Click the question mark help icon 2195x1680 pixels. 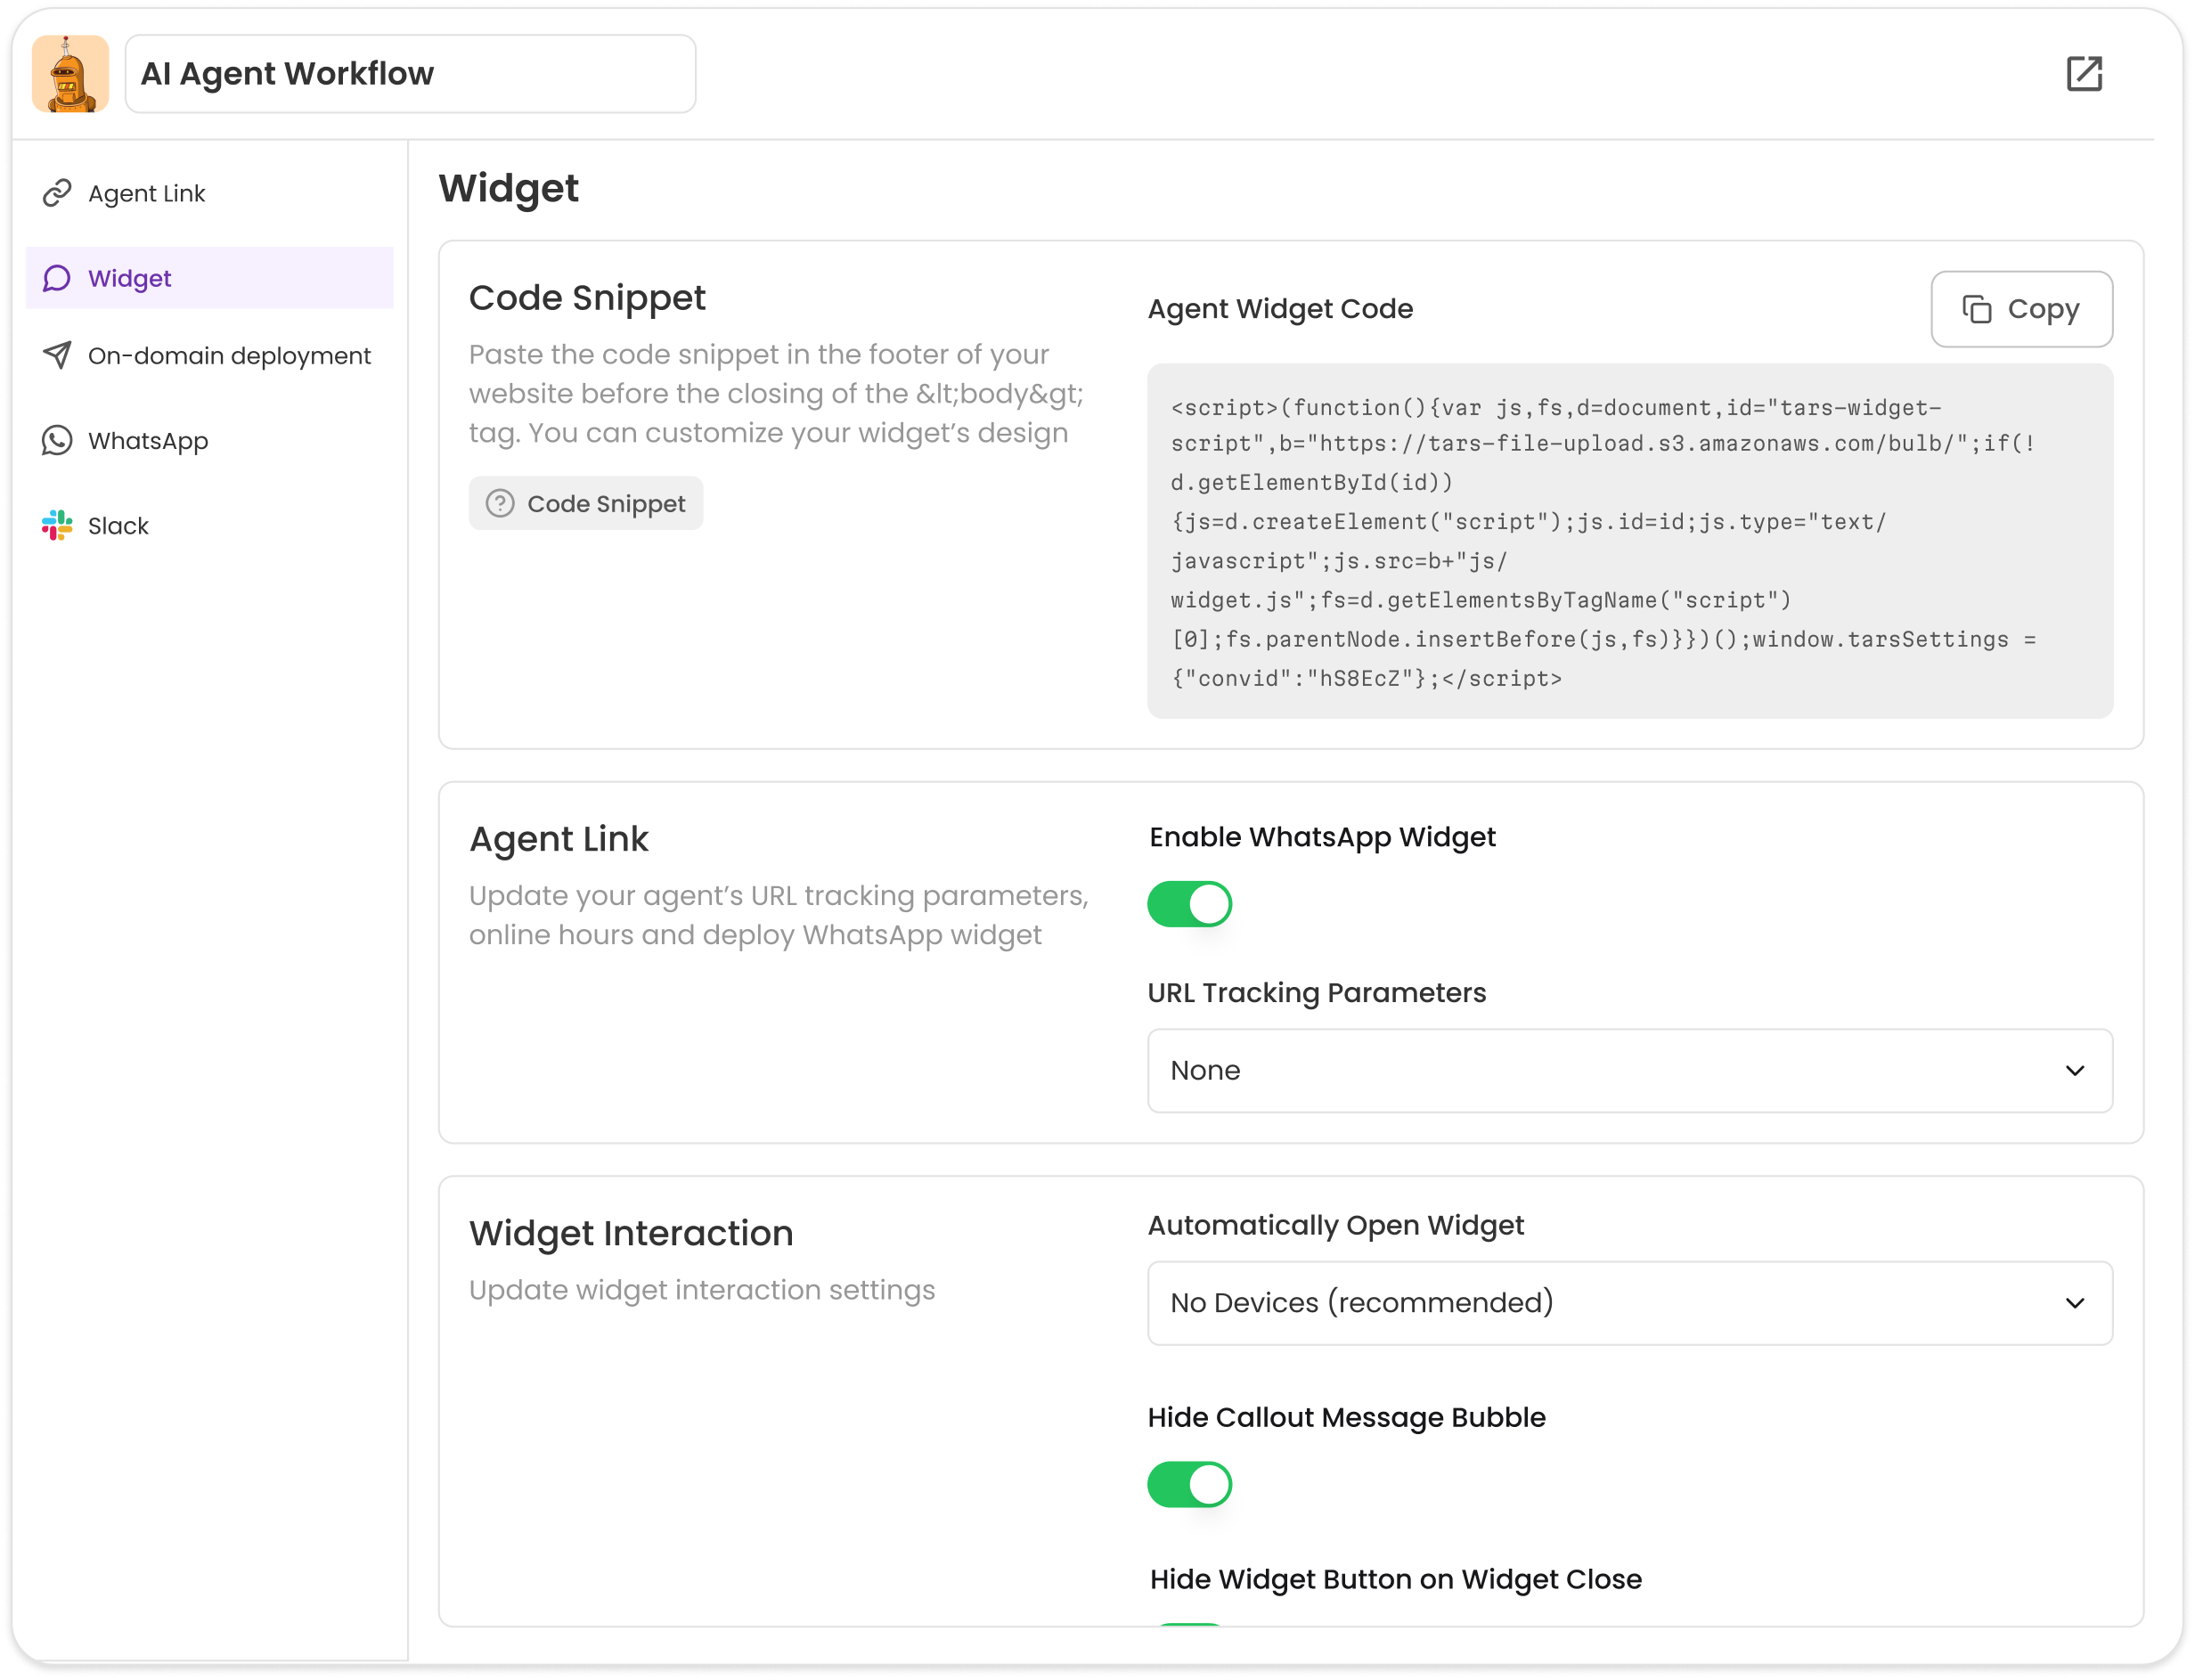pyautogui.click(x=500, y=503)
